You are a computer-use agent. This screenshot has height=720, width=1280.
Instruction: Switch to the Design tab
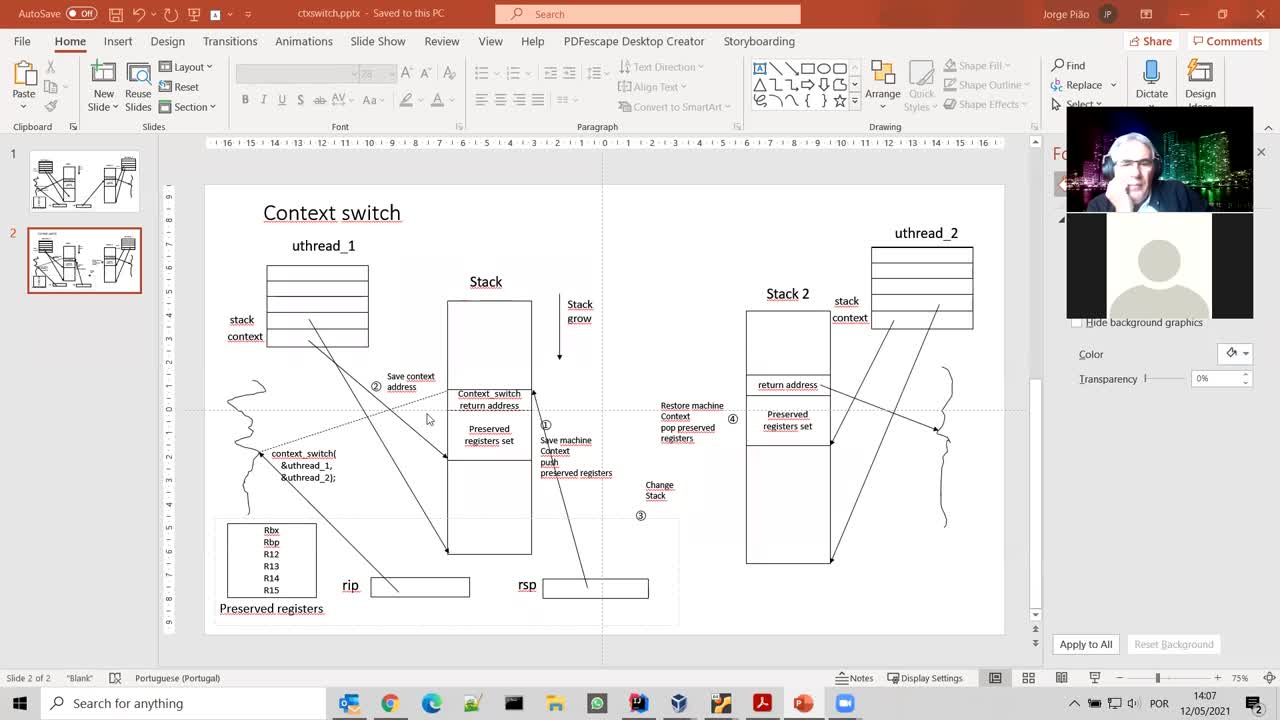tap(168, 41)
